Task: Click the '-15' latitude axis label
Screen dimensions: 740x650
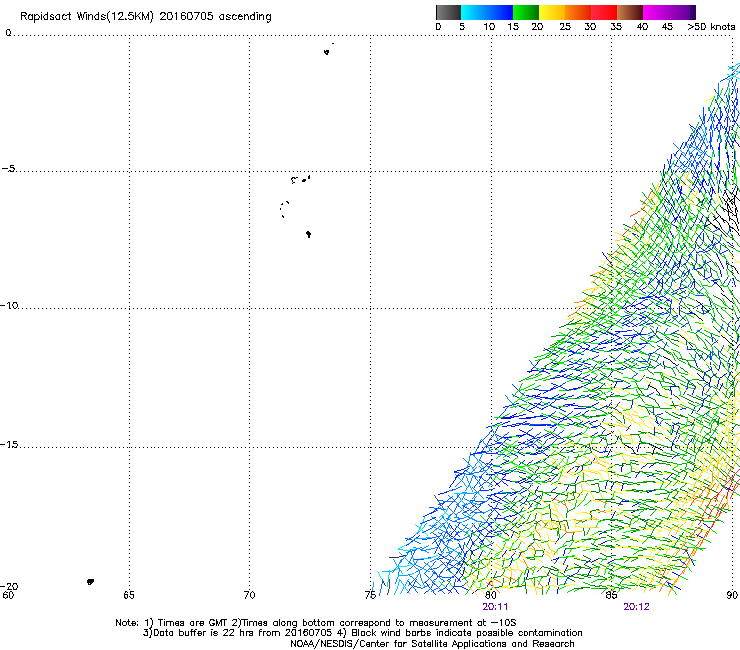Action: (x=9, y=444)
